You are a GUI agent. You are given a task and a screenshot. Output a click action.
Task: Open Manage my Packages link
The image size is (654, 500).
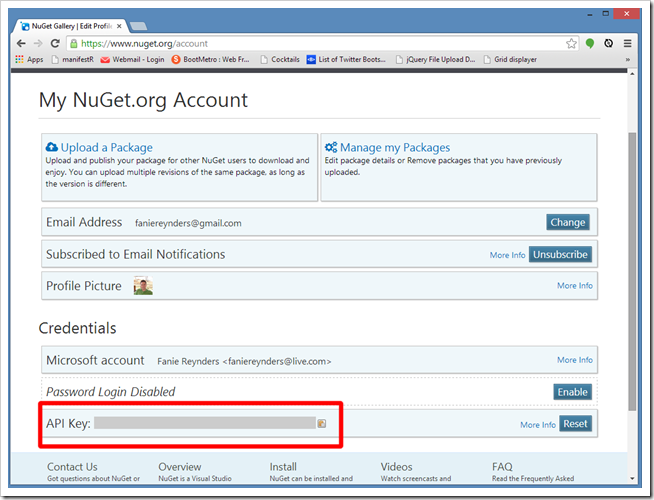tap(395, 147)
